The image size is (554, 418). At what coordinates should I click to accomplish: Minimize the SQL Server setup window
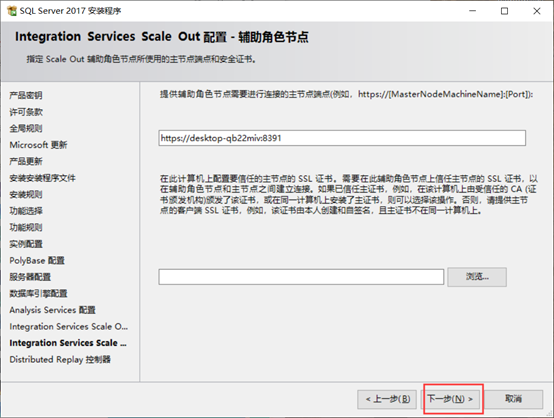click(472, 11)
